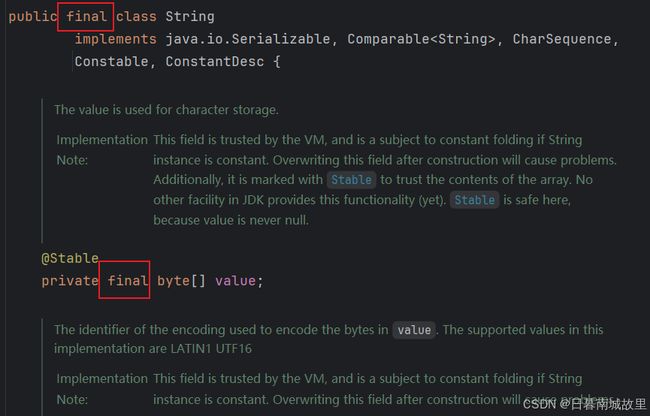Screen dimensions: 650x416
Task: Click the final keyword in the class declaration
Action: tap(86, 17)
